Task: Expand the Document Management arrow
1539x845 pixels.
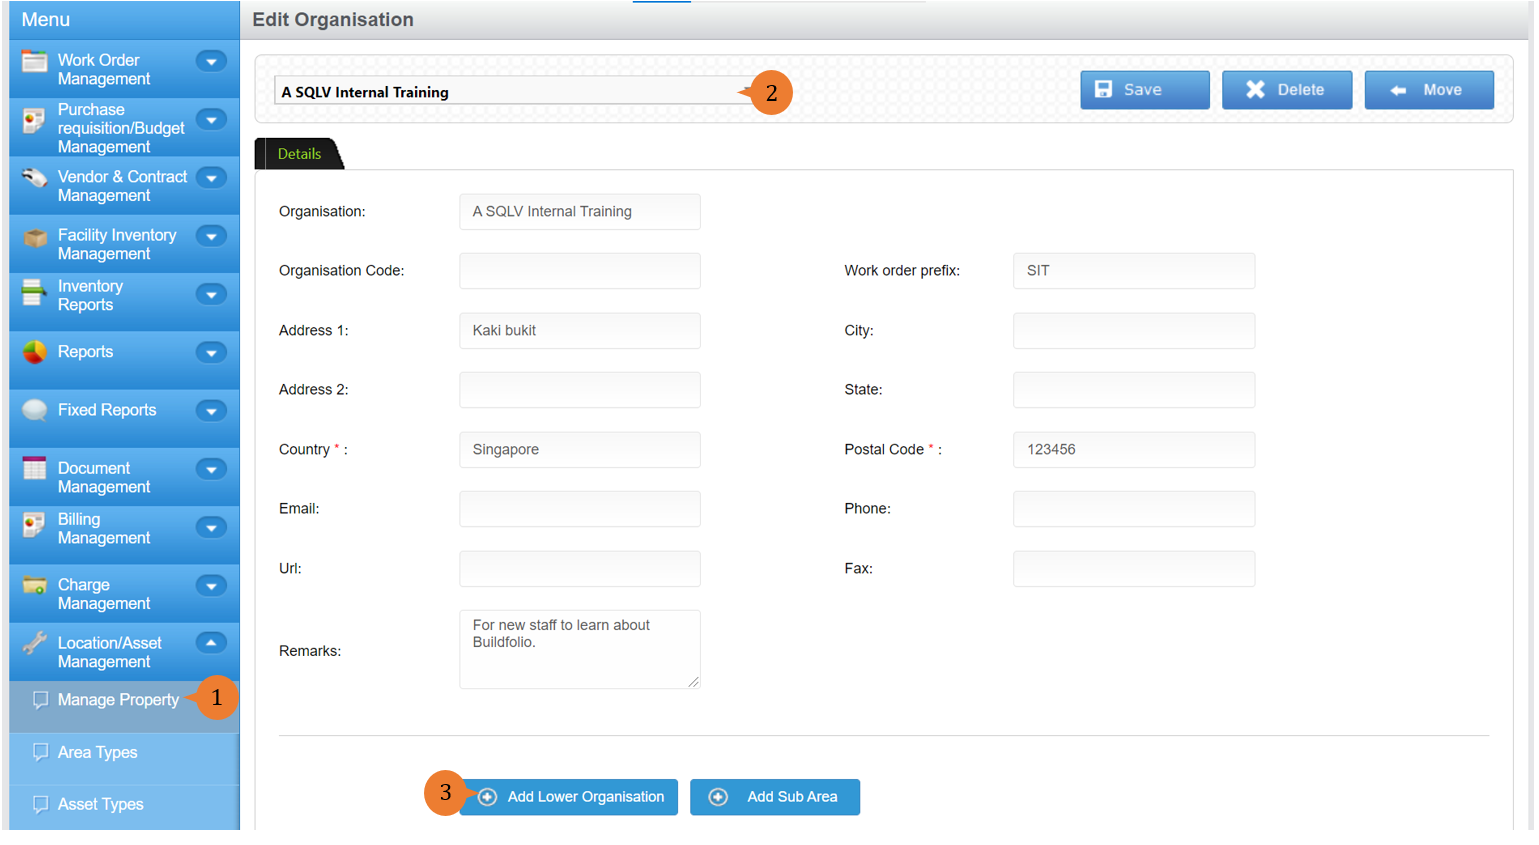Action: point(211,469)
